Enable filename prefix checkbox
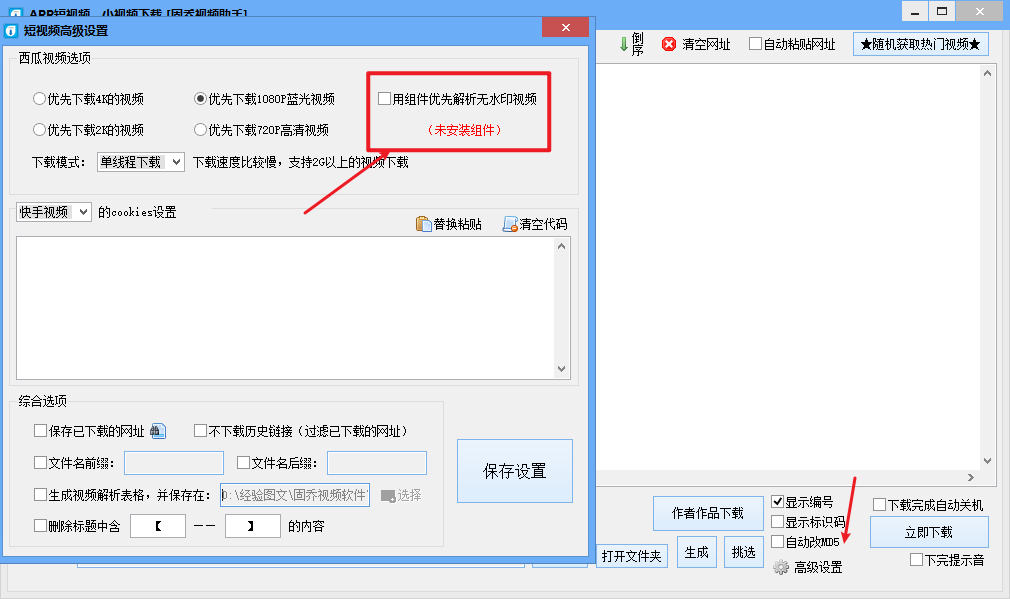This screenshot has height=599, width=1010. tap(41, 462)
